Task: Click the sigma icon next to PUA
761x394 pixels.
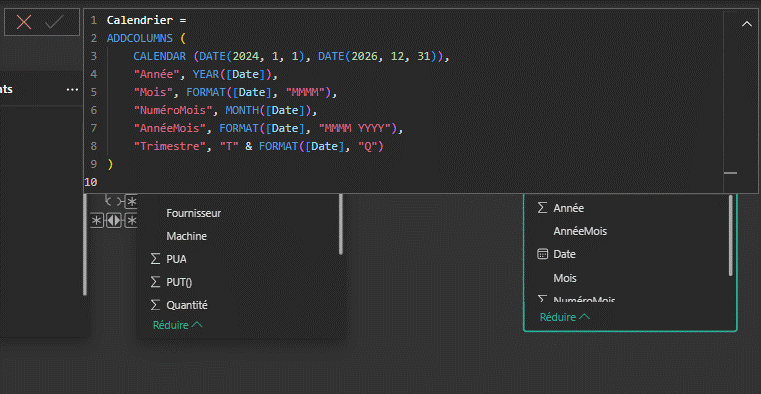Action: point(155,259)
